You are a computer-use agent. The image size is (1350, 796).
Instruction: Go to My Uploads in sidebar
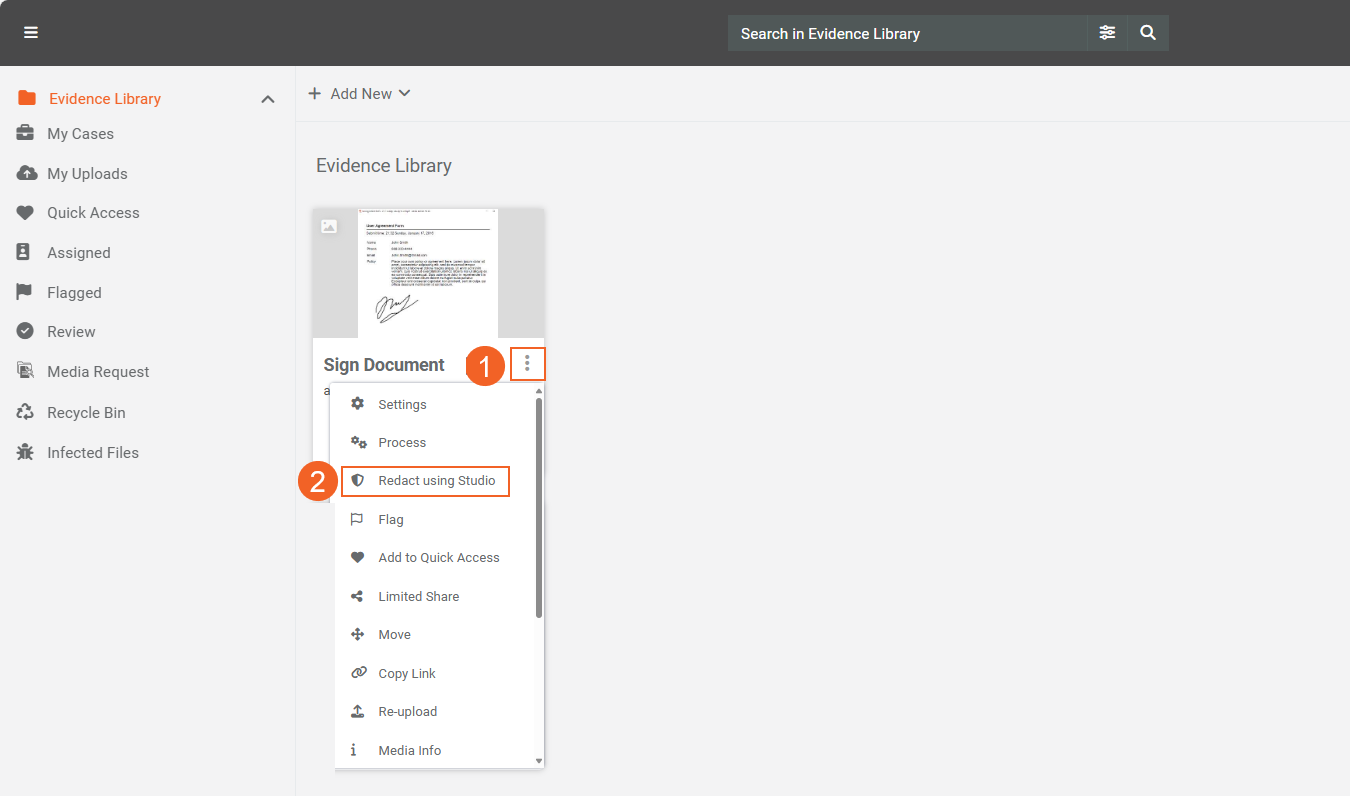(87, 174)
